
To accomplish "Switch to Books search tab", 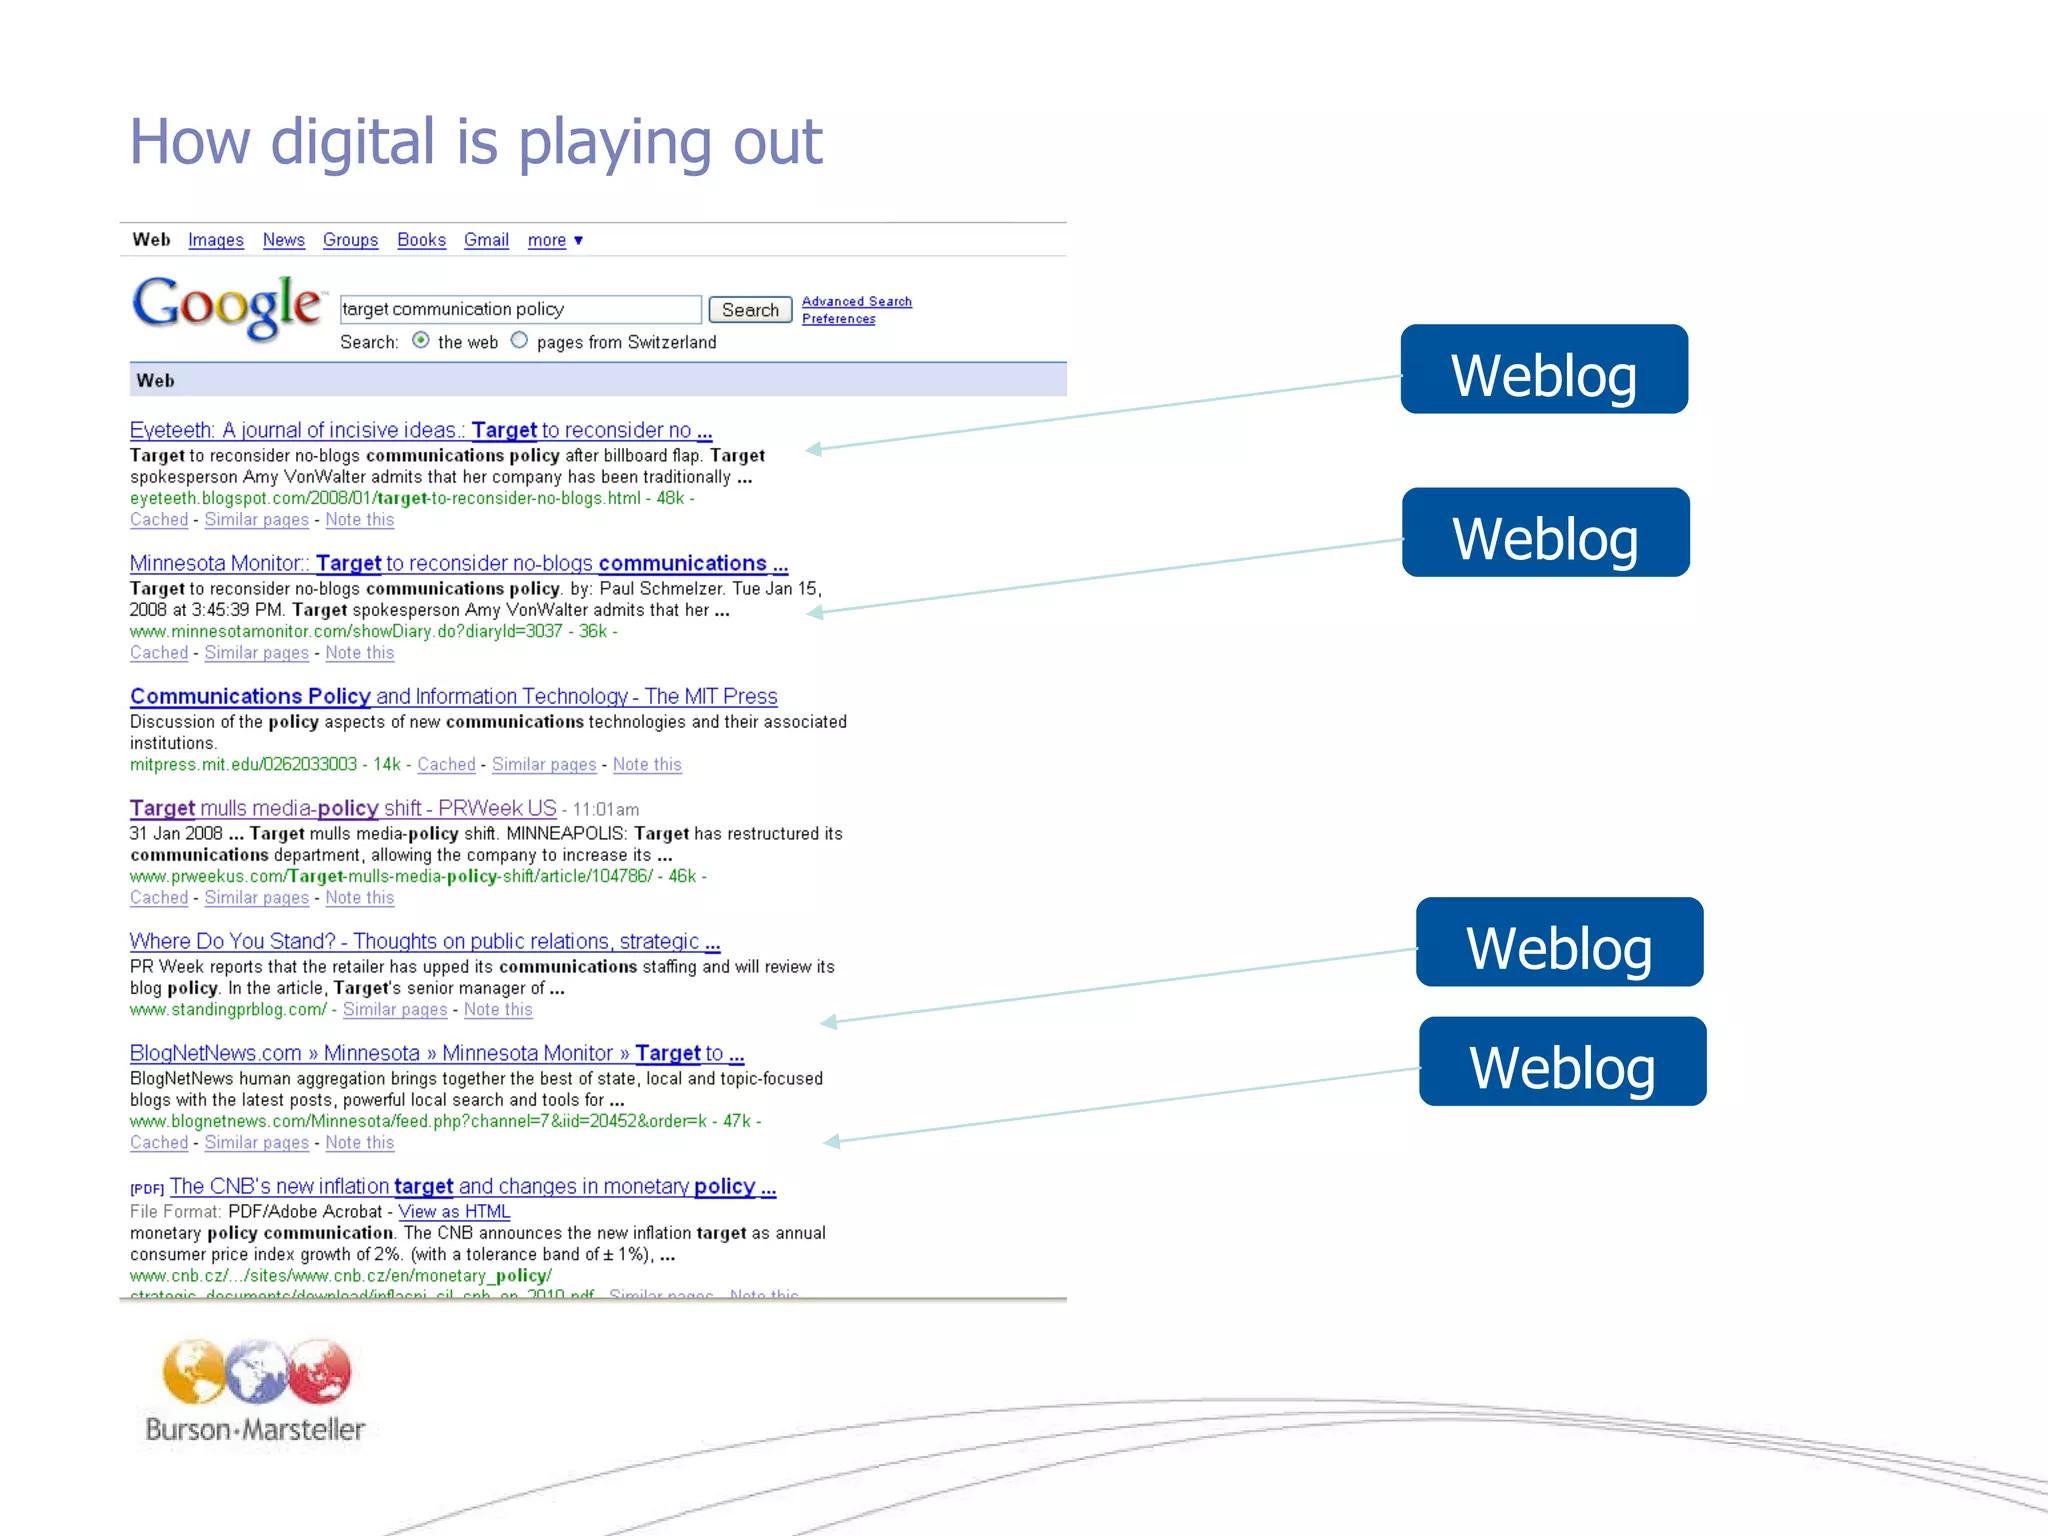I will coord(422,240).
